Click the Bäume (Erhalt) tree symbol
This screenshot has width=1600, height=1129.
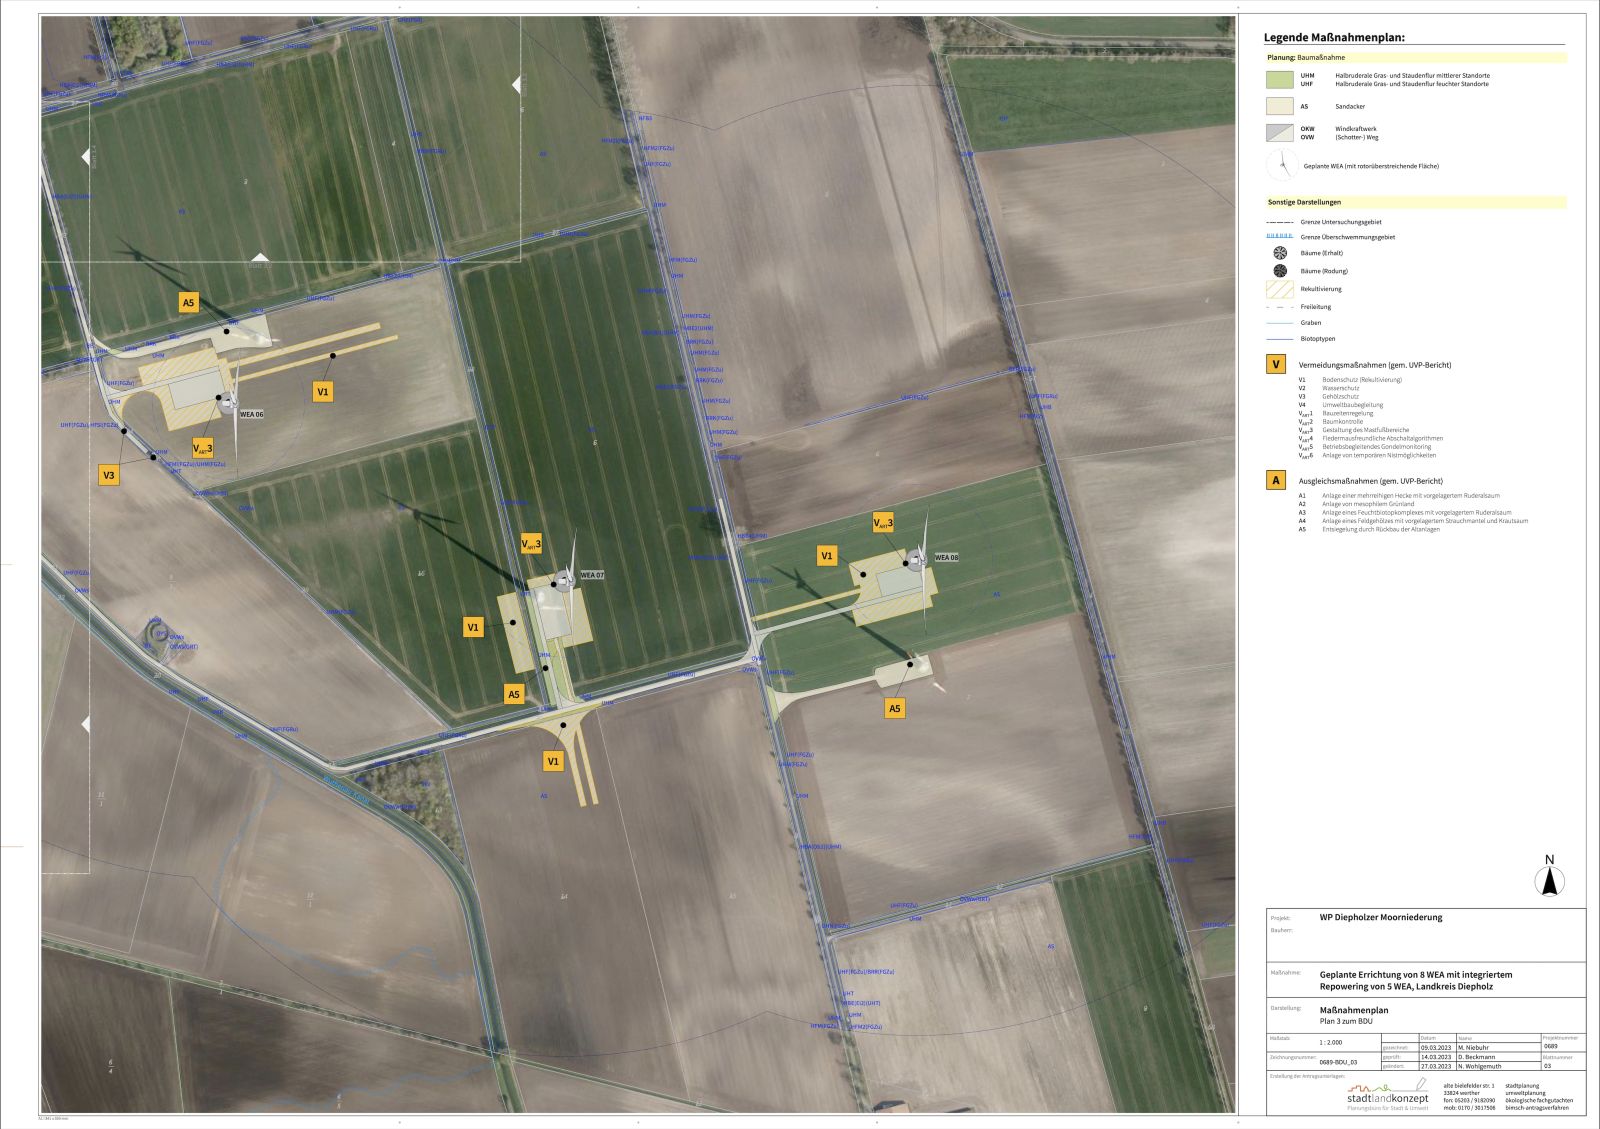[1279, 253]
